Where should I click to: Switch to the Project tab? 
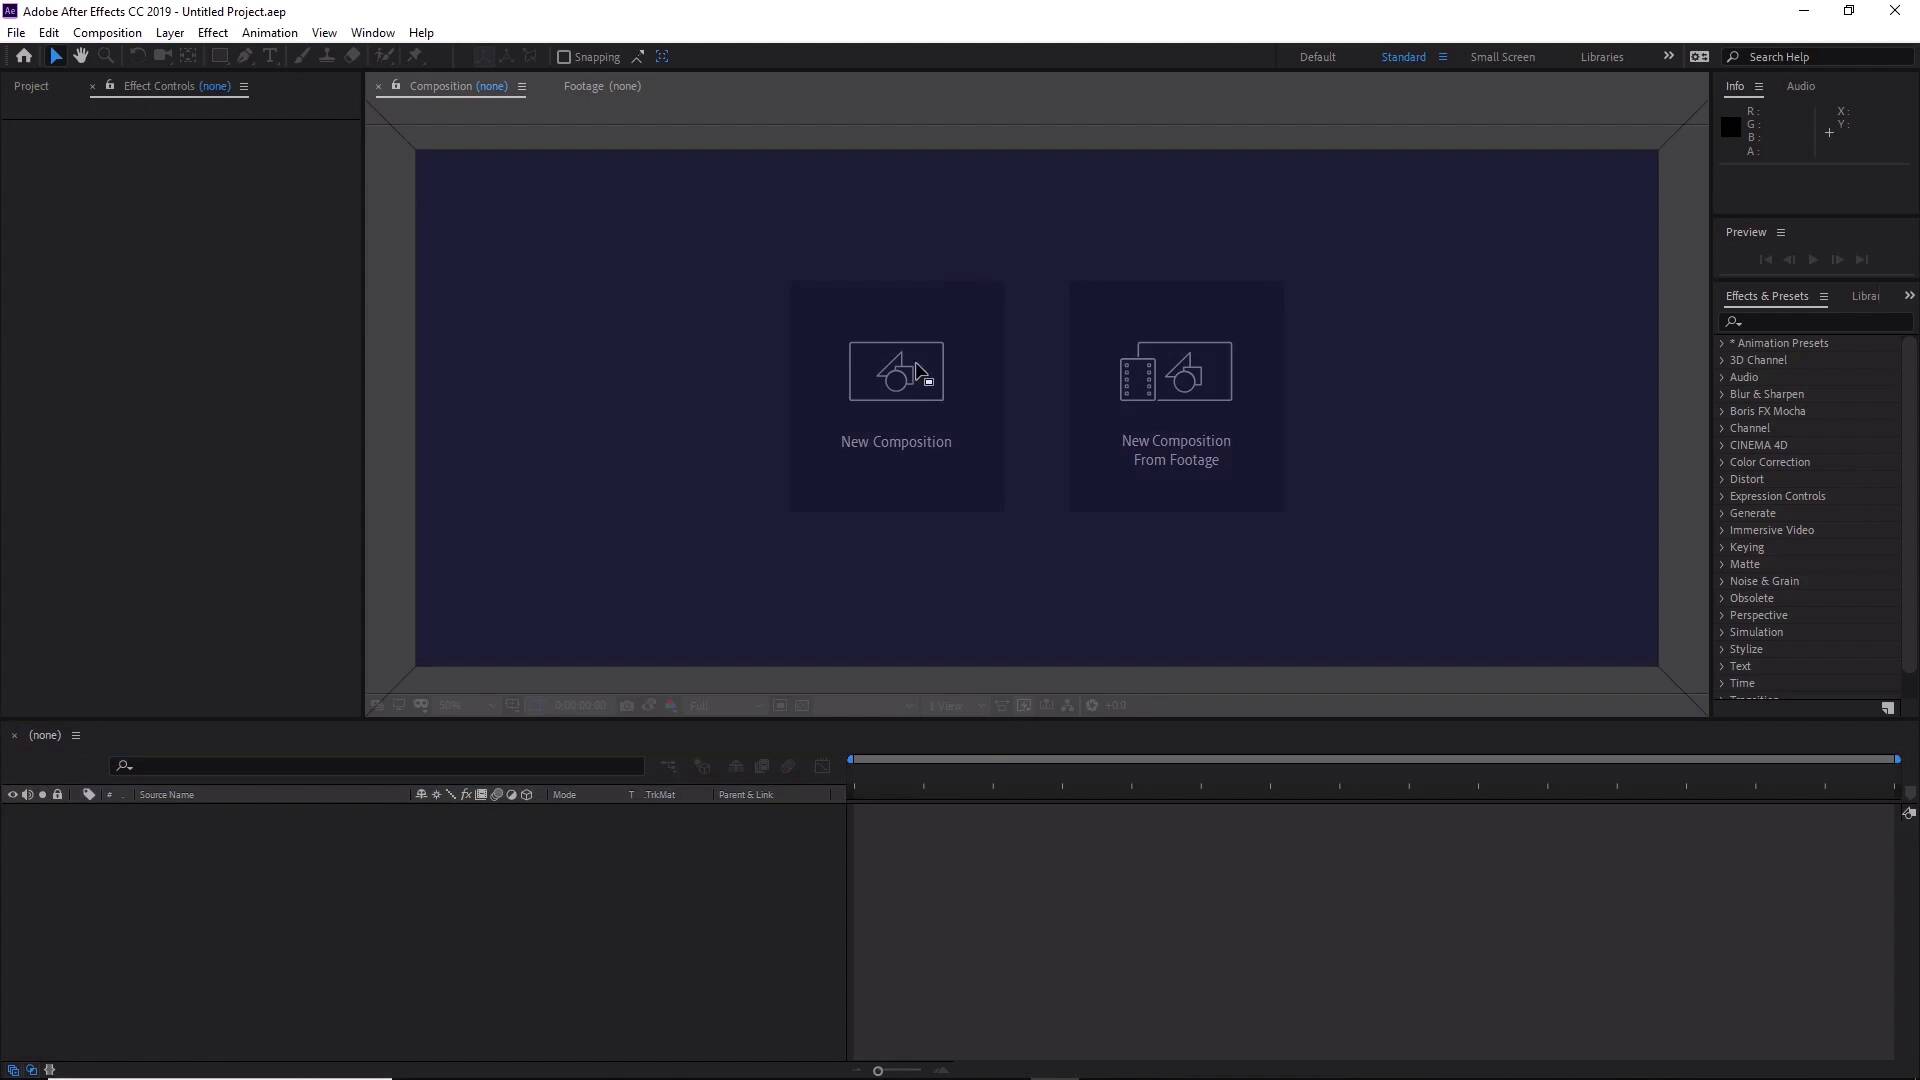[x=31, y=86]
